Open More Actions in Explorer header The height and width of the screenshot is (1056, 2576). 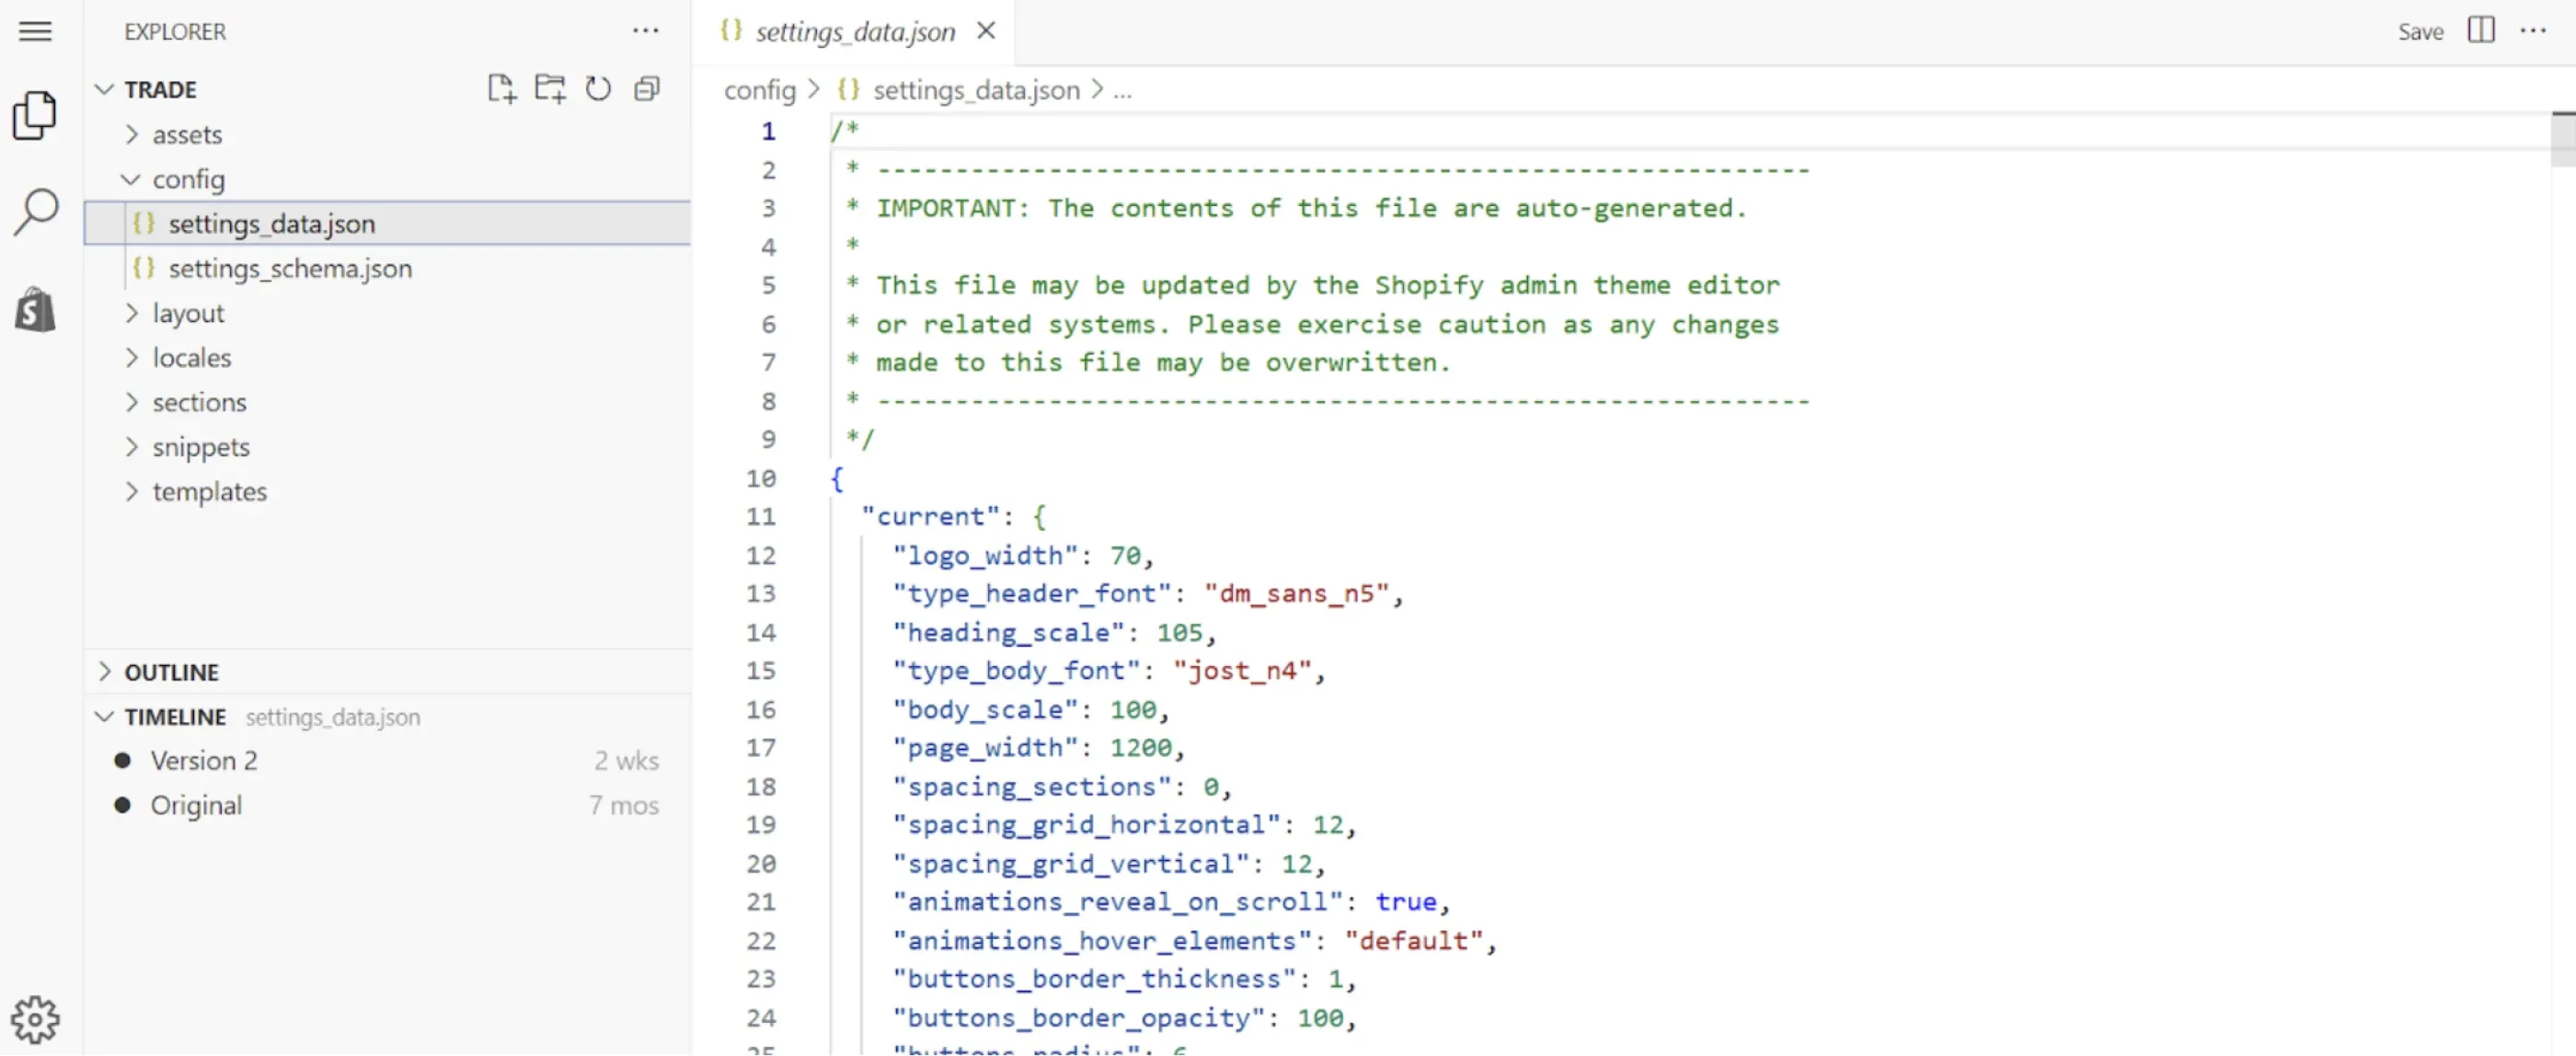pyautogui.click(x=646, y=31)
